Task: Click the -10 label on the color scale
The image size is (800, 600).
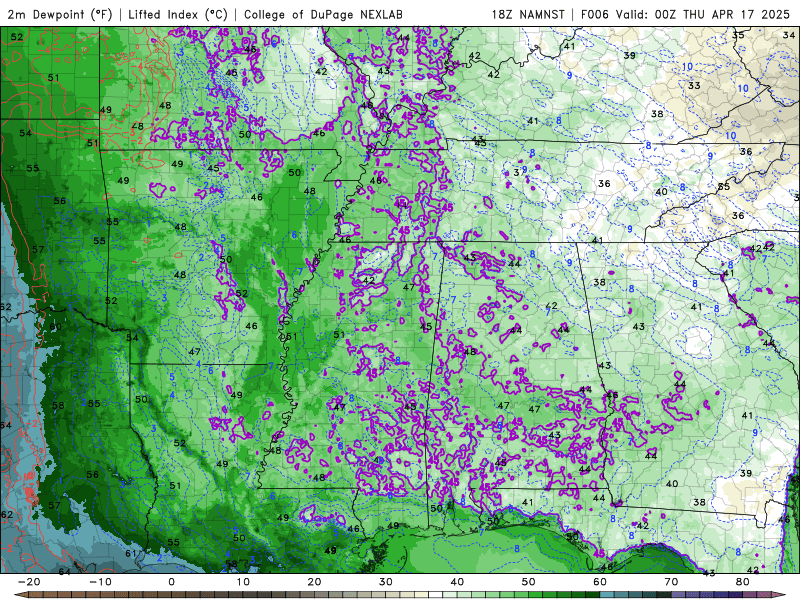Action: pos(100,582)
